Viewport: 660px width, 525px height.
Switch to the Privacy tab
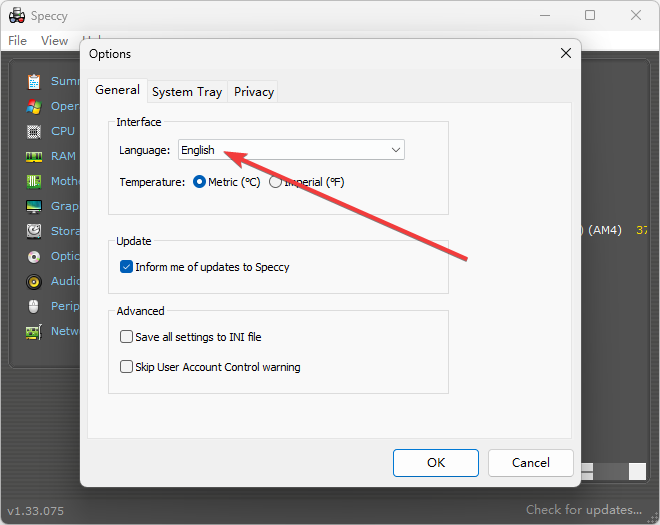coord(254,92)
